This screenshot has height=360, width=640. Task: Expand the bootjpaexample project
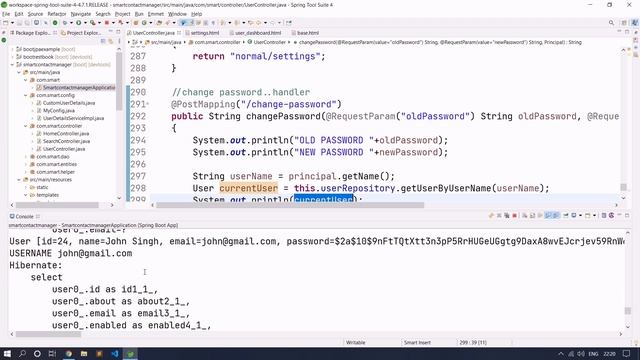coord(13,49)
